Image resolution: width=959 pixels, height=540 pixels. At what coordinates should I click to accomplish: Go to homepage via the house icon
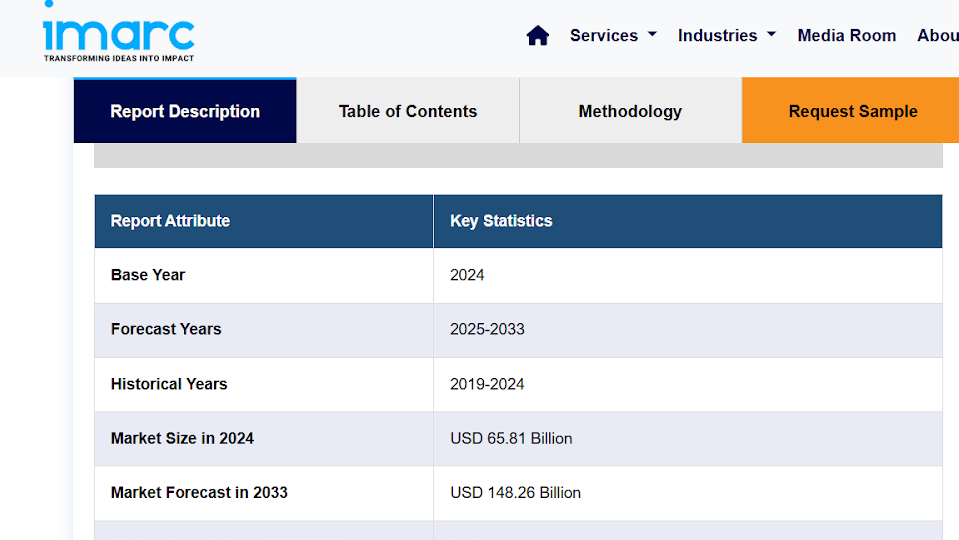(538, 36)
